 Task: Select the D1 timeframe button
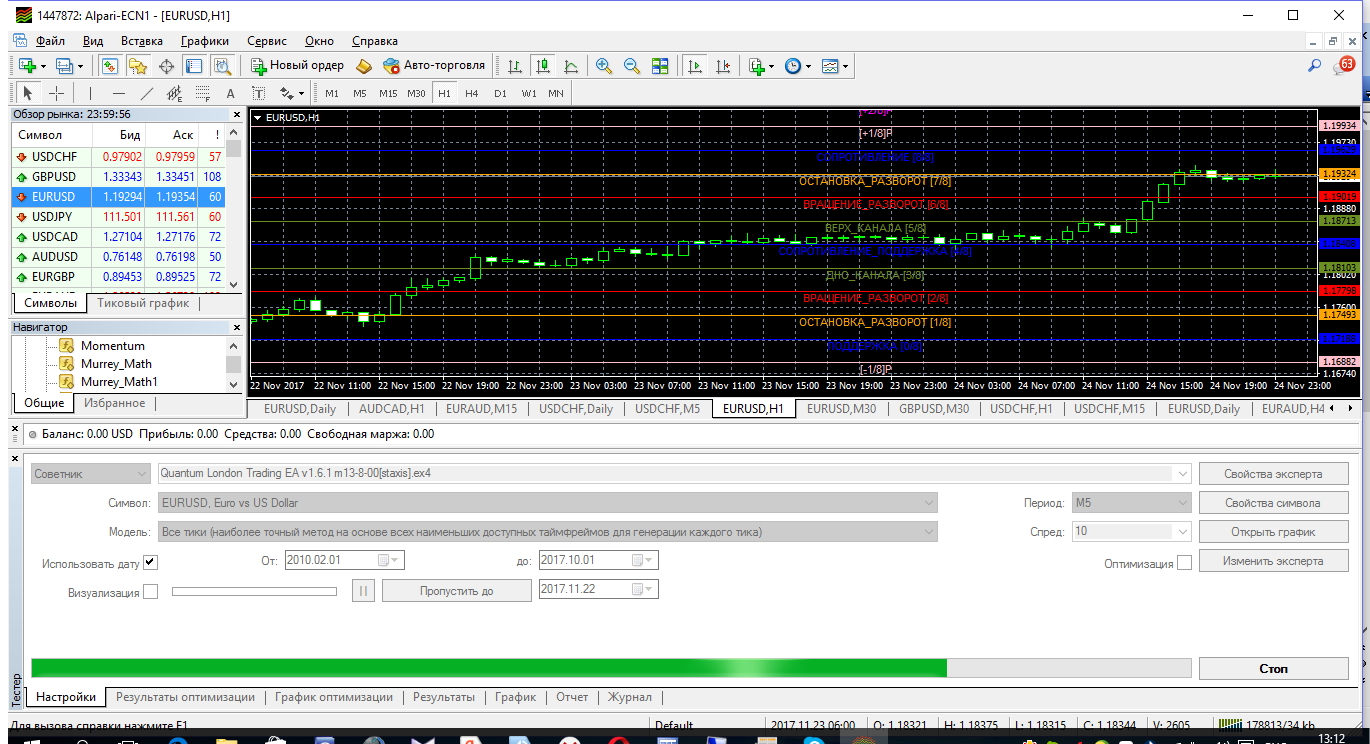click(500, 93)
